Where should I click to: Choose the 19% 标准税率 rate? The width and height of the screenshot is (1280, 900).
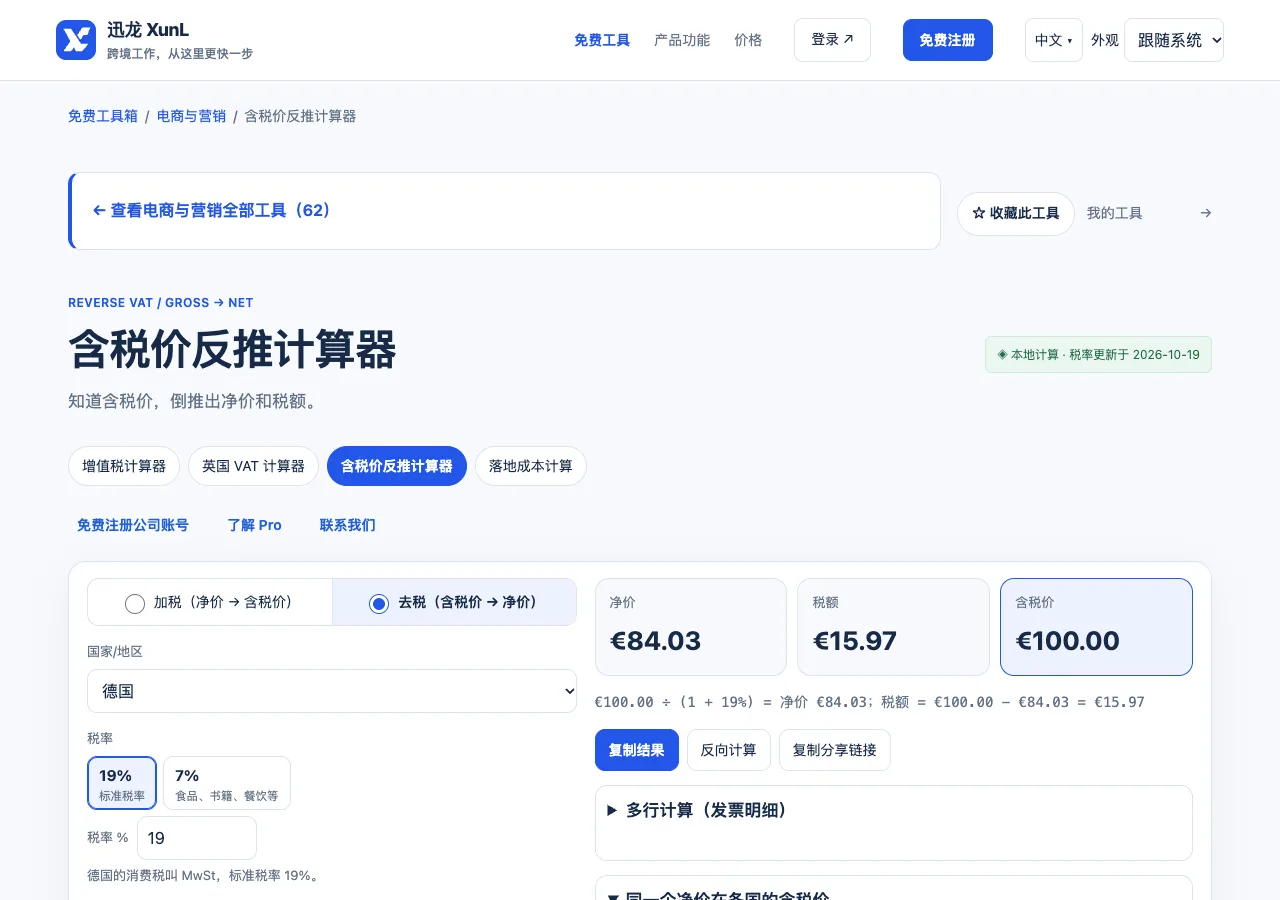[122, 783]
